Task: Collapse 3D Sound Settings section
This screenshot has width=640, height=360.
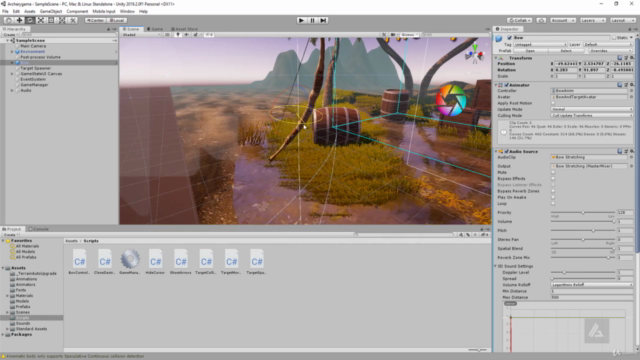Action: click(x=496, y=267)
